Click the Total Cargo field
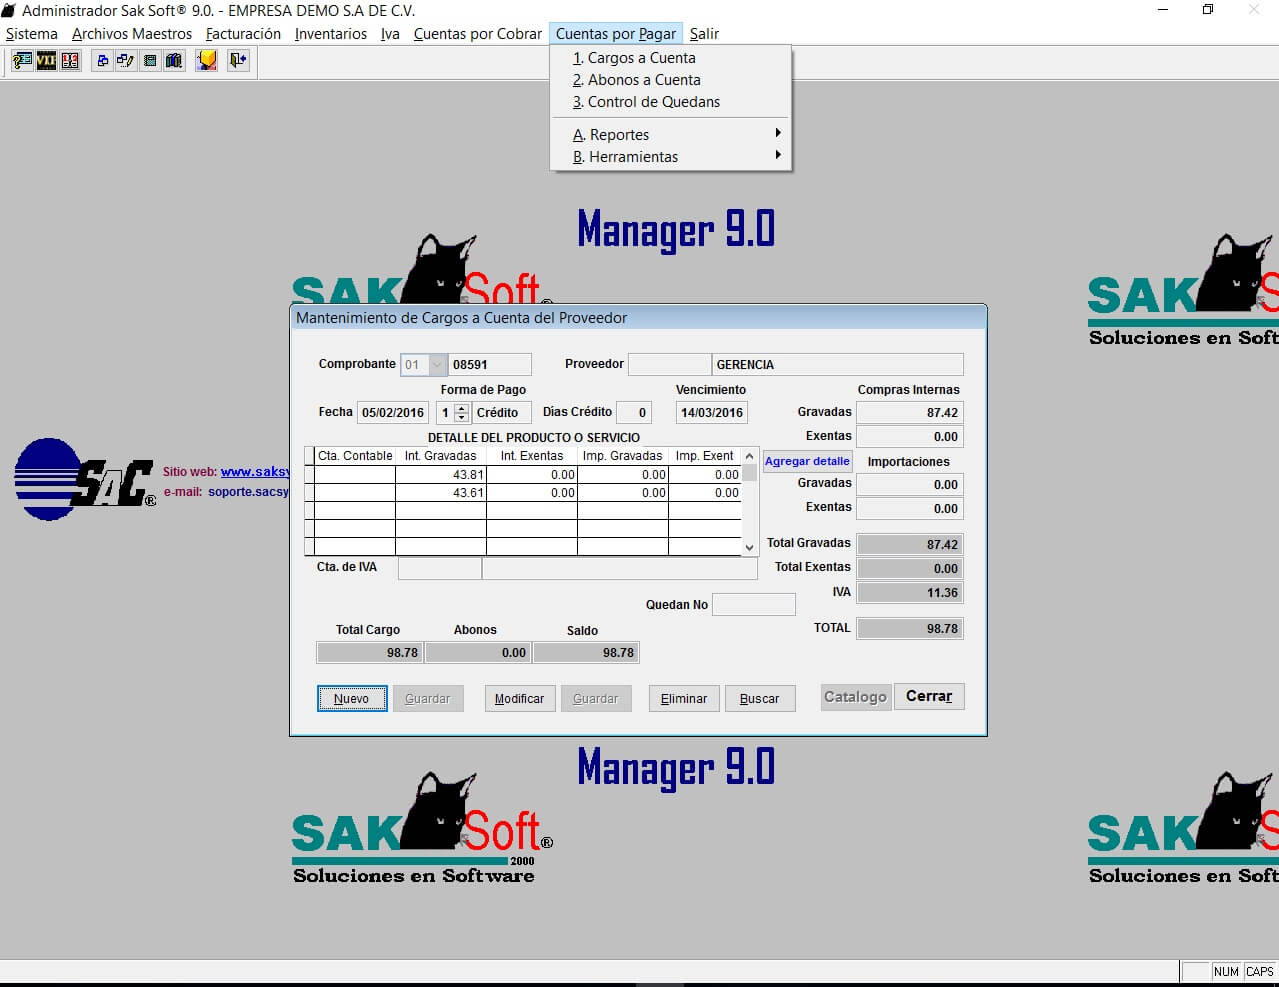 (370, 653)
